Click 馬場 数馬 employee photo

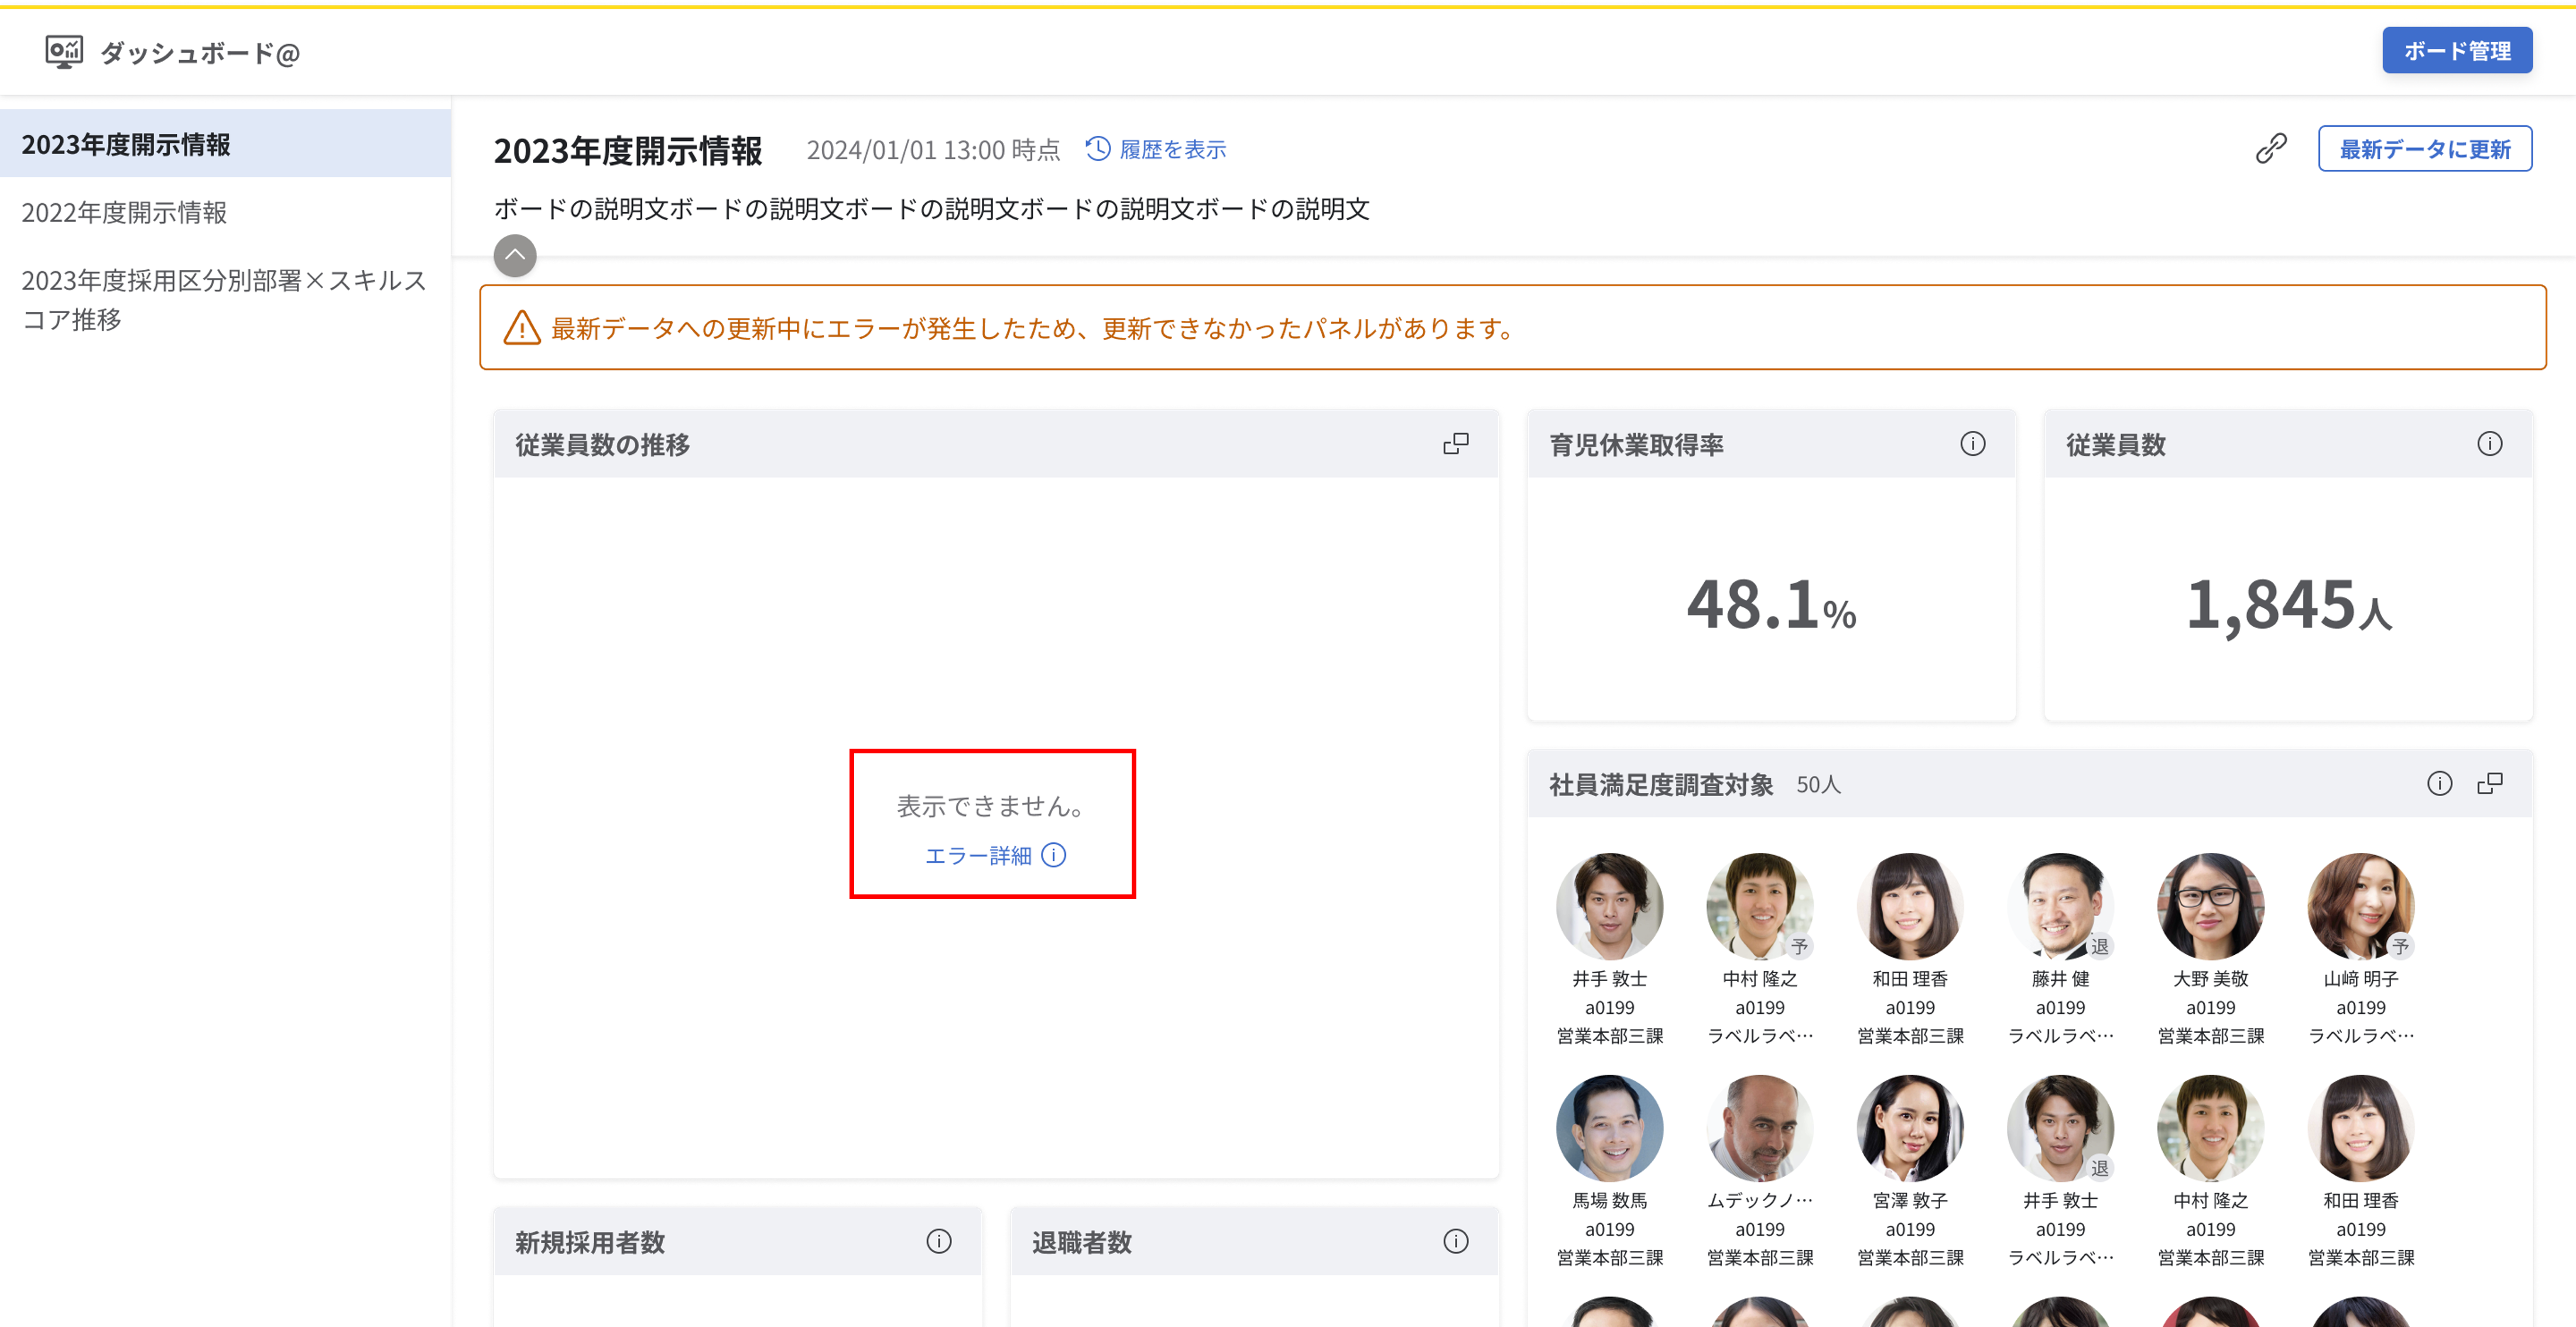pos(1609,1128)
